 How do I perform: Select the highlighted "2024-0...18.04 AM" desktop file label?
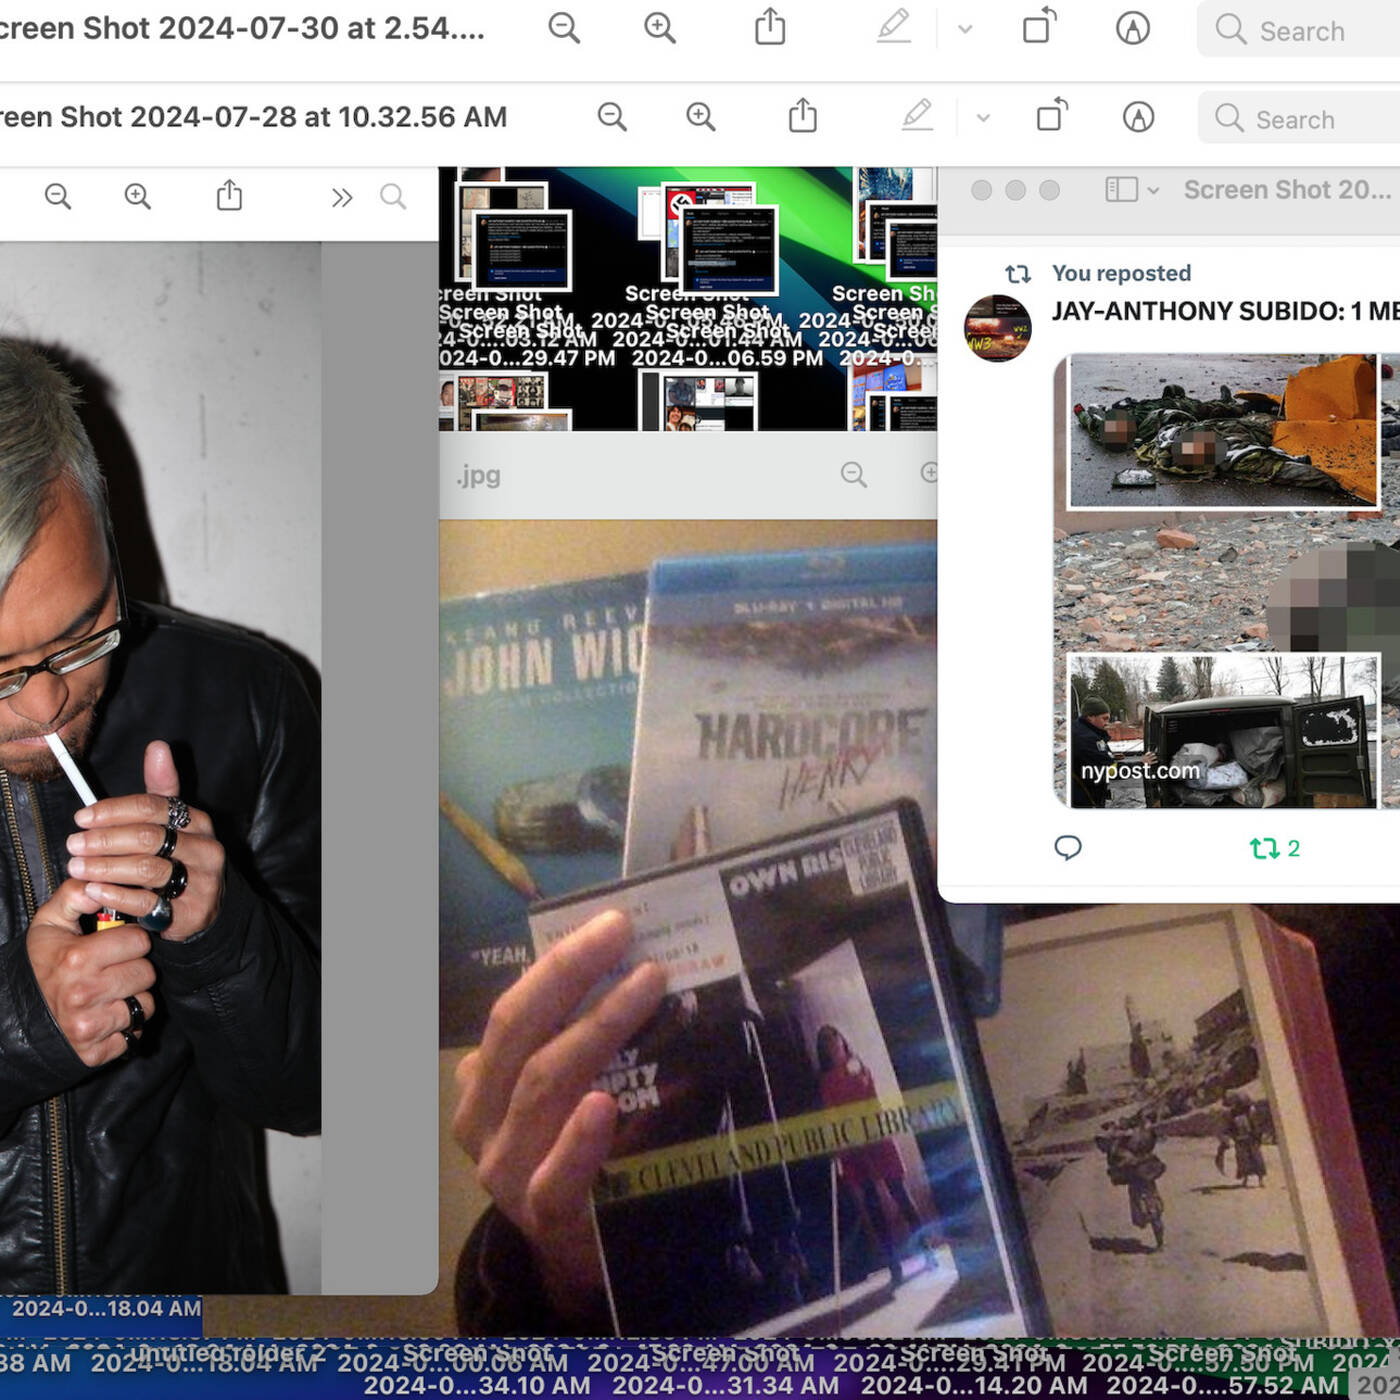106,1308
